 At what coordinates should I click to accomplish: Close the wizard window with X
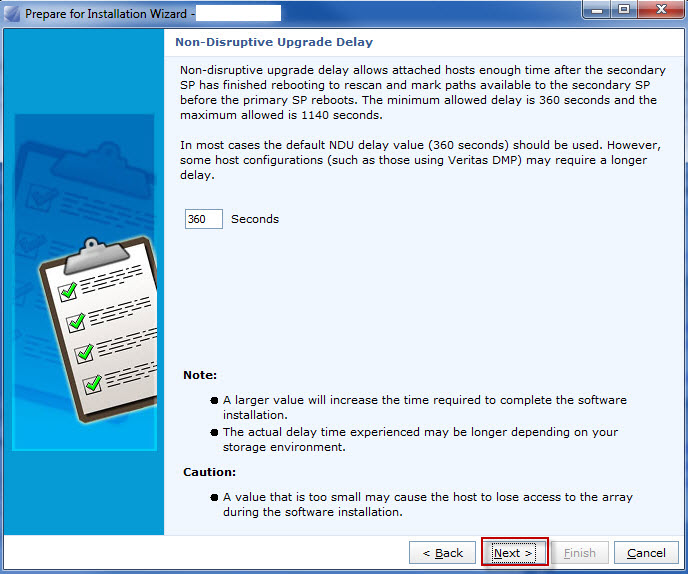[x=661, y=10]
